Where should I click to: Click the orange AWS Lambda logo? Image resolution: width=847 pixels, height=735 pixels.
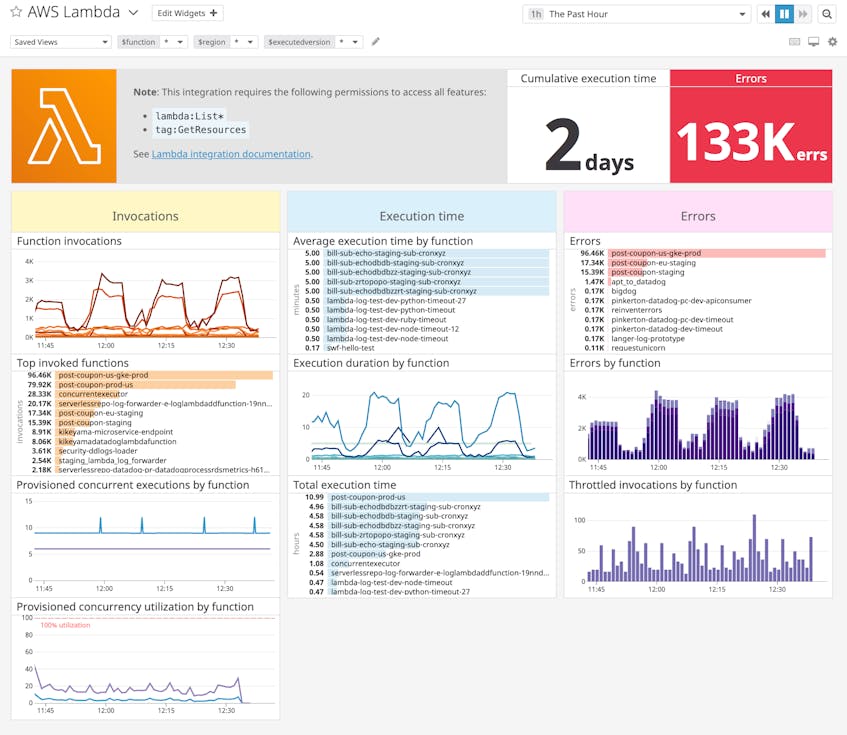tap(64, 126)
